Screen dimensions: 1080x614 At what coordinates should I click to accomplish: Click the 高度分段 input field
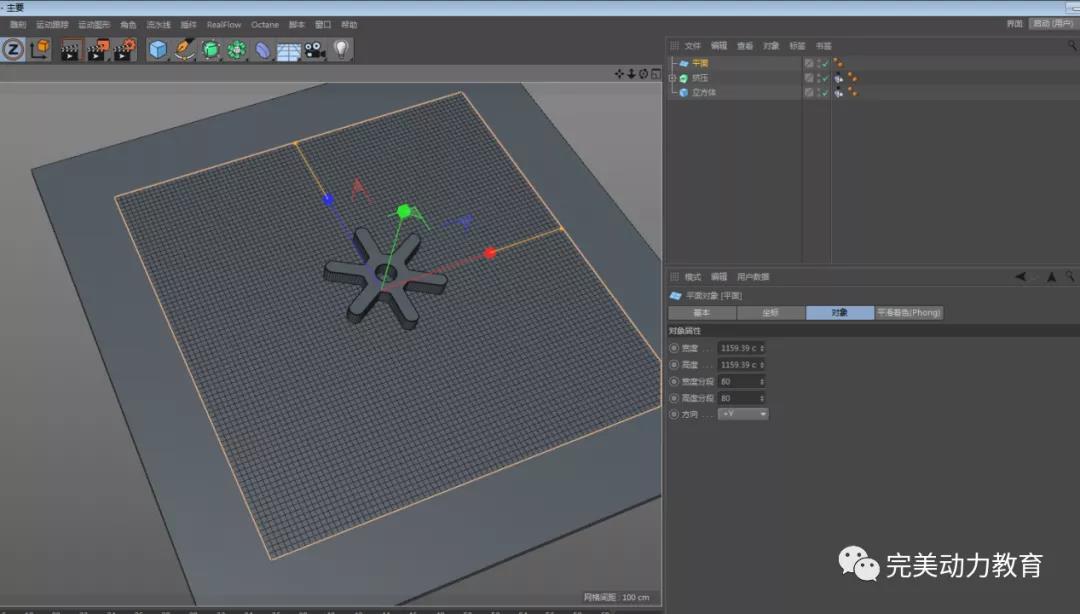click(738, 398)
